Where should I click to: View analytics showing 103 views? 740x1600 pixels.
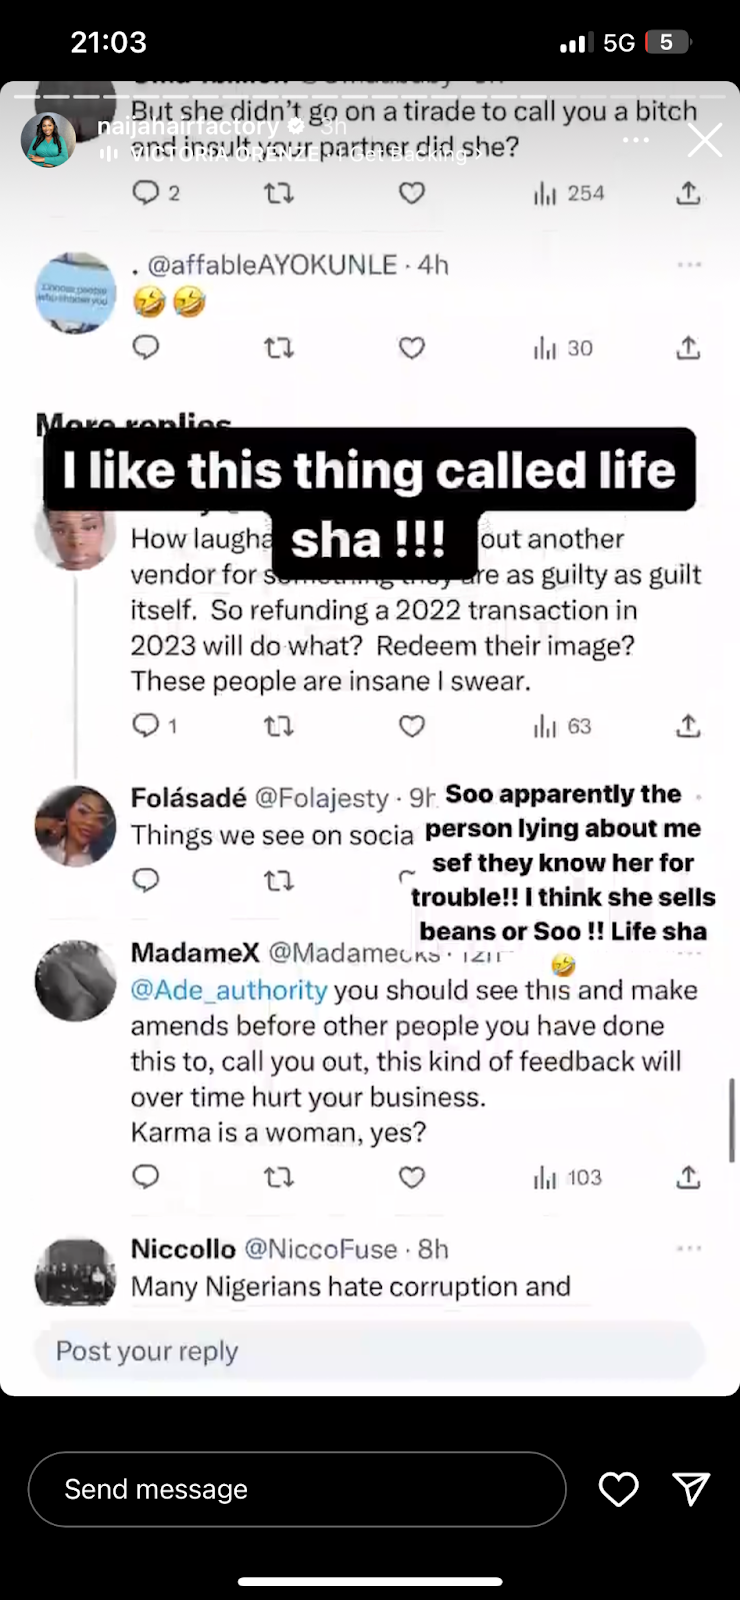568,1177
